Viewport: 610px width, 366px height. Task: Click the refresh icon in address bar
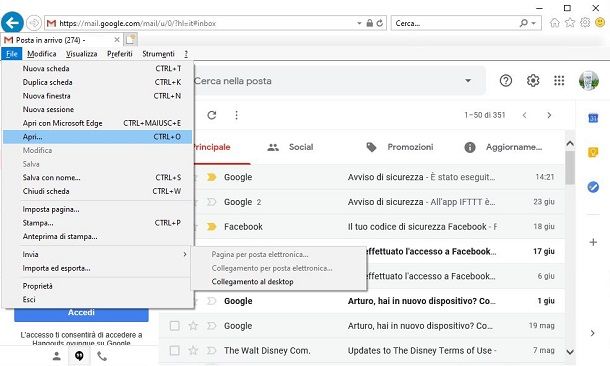pos(380,23)
